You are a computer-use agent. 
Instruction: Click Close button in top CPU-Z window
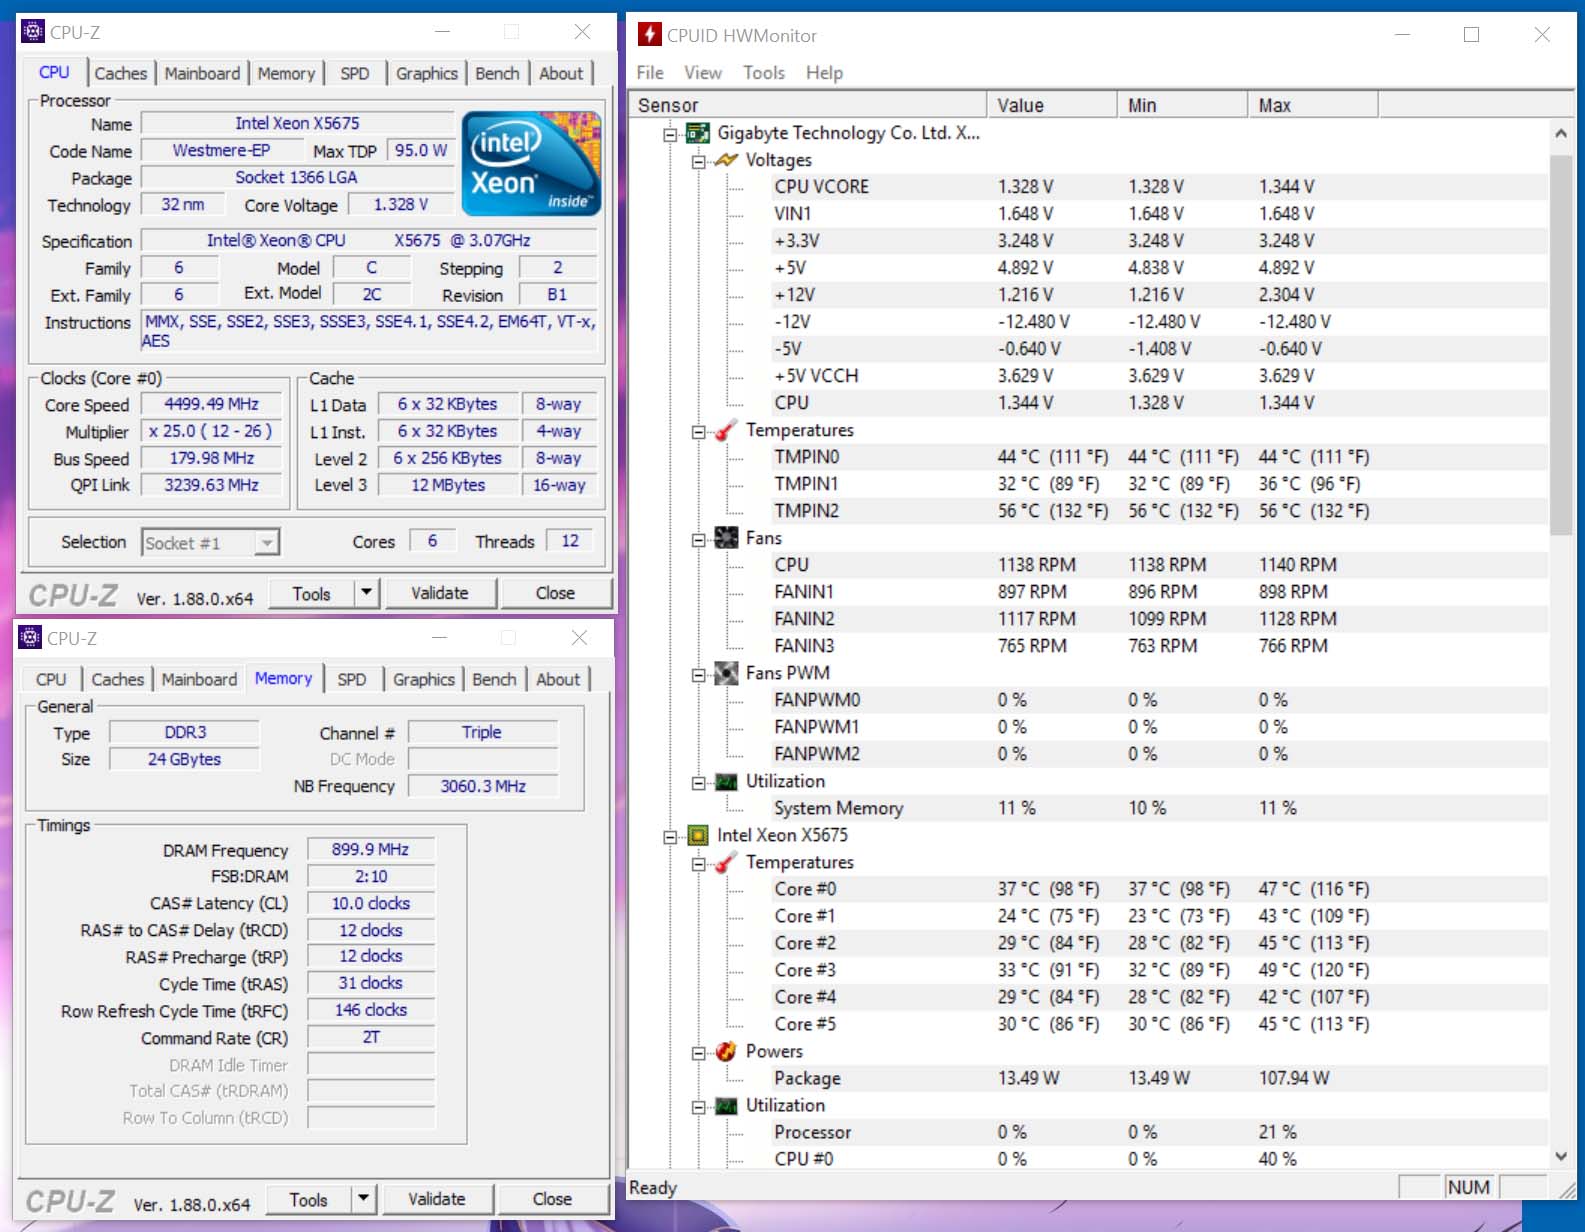click(555, 593)
